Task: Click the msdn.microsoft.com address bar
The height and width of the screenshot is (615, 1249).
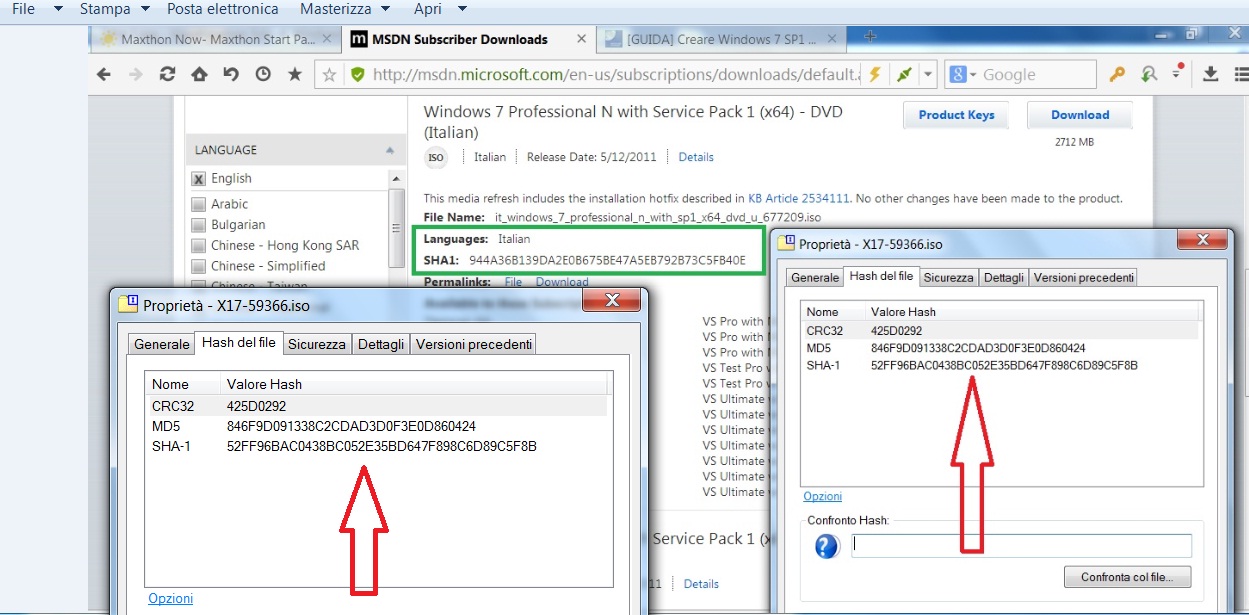Action: point(615,75)
